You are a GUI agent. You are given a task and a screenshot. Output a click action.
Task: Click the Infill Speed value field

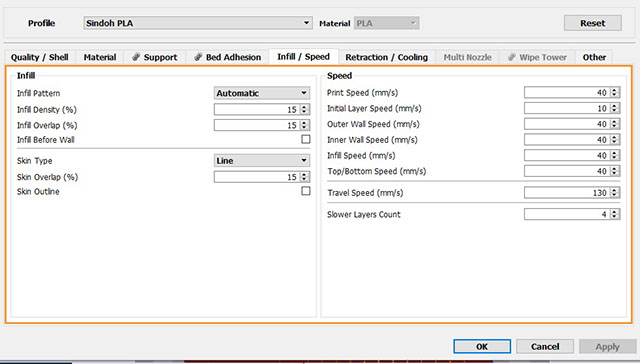pos(567,155)
